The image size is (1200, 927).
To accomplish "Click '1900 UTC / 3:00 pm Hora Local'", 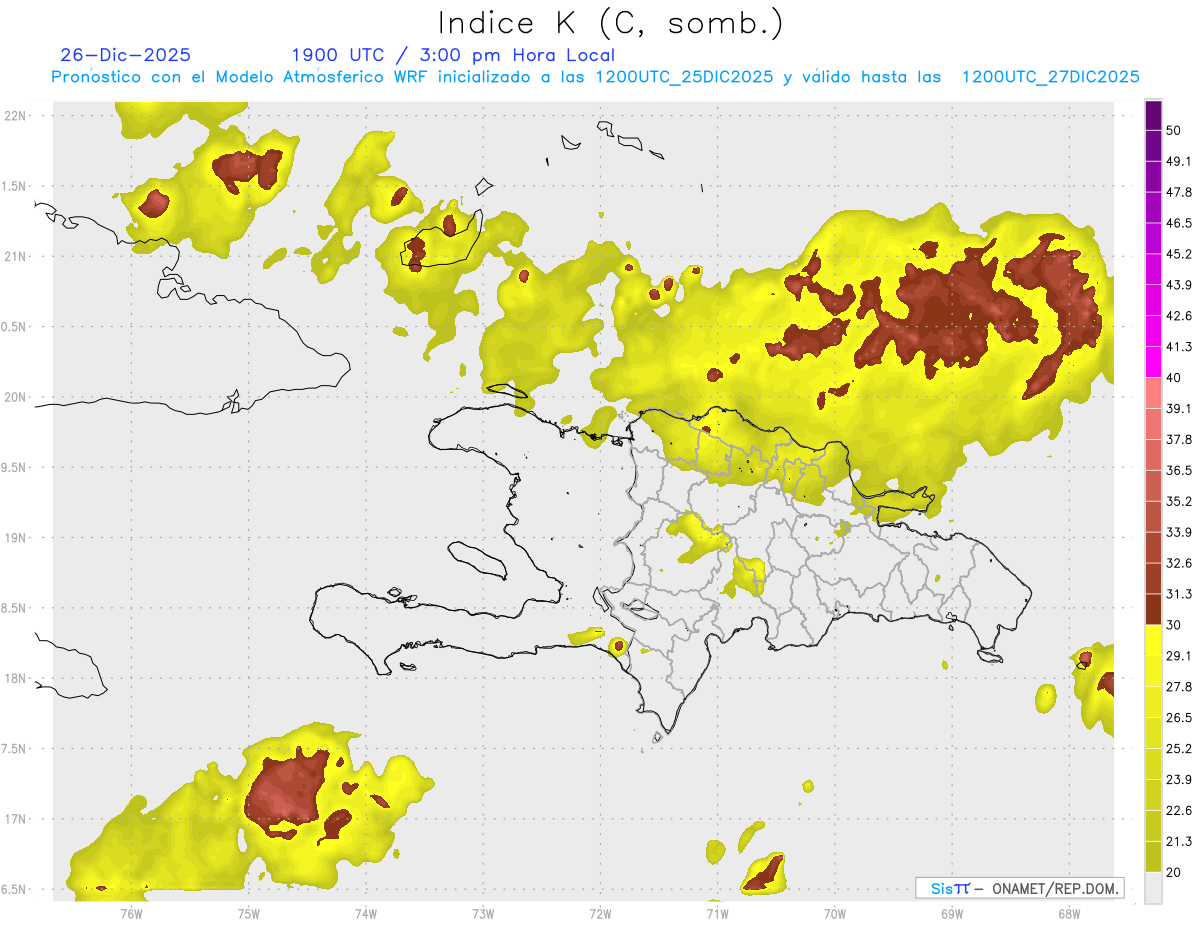I will point(453,55).
